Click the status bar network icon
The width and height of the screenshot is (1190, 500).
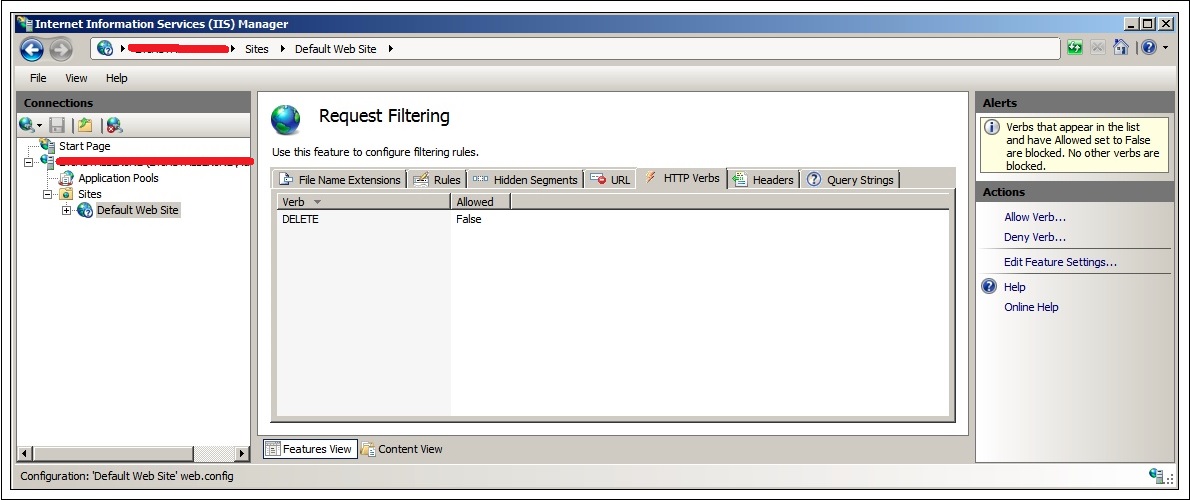(1158, 476)
